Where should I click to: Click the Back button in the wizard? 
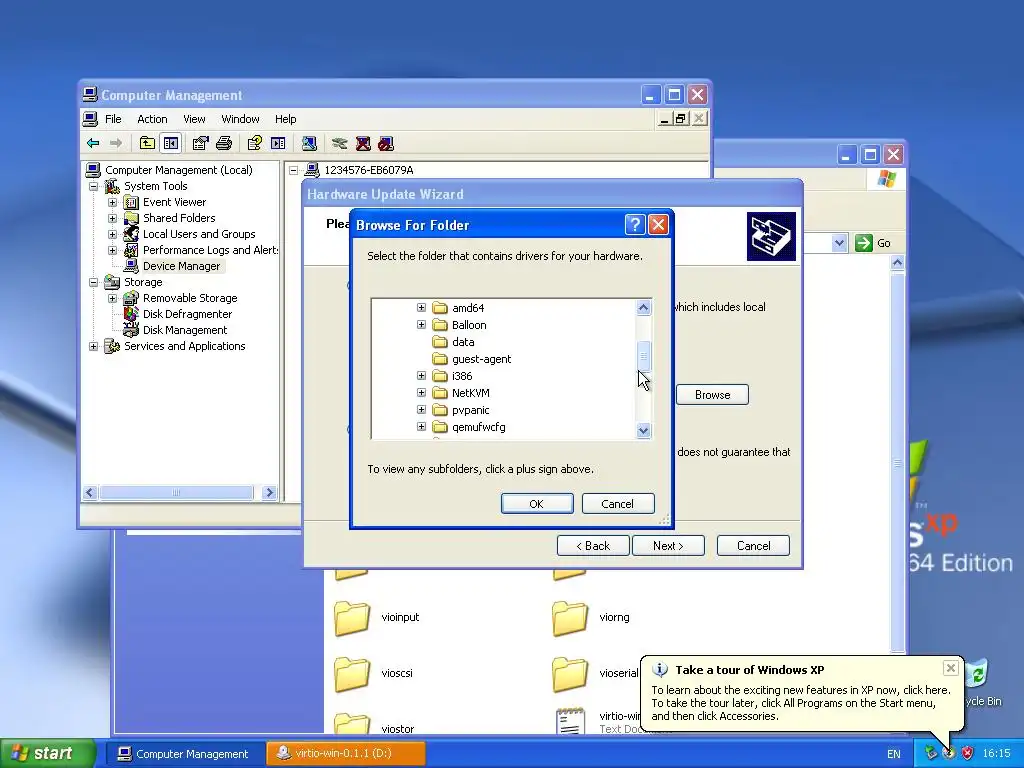593,545
